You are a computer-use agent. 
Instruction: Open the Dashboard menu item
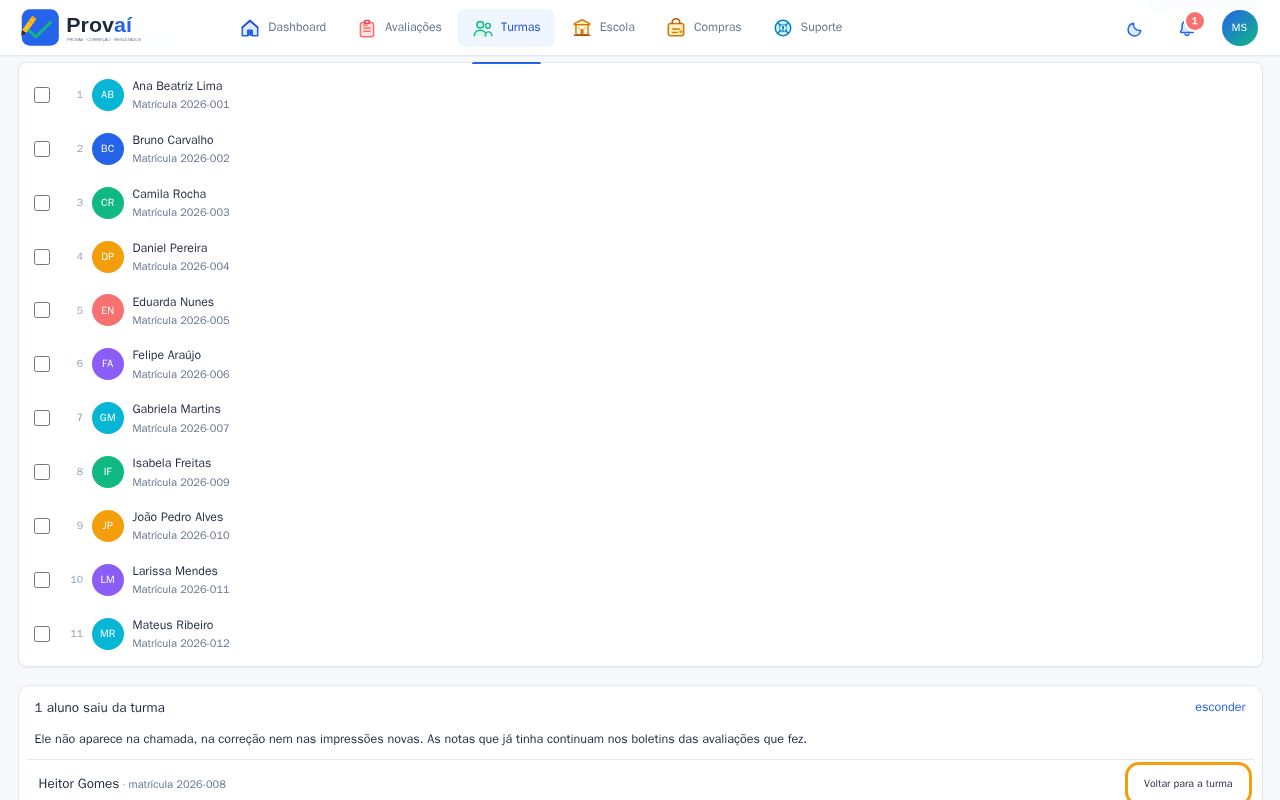284,28
